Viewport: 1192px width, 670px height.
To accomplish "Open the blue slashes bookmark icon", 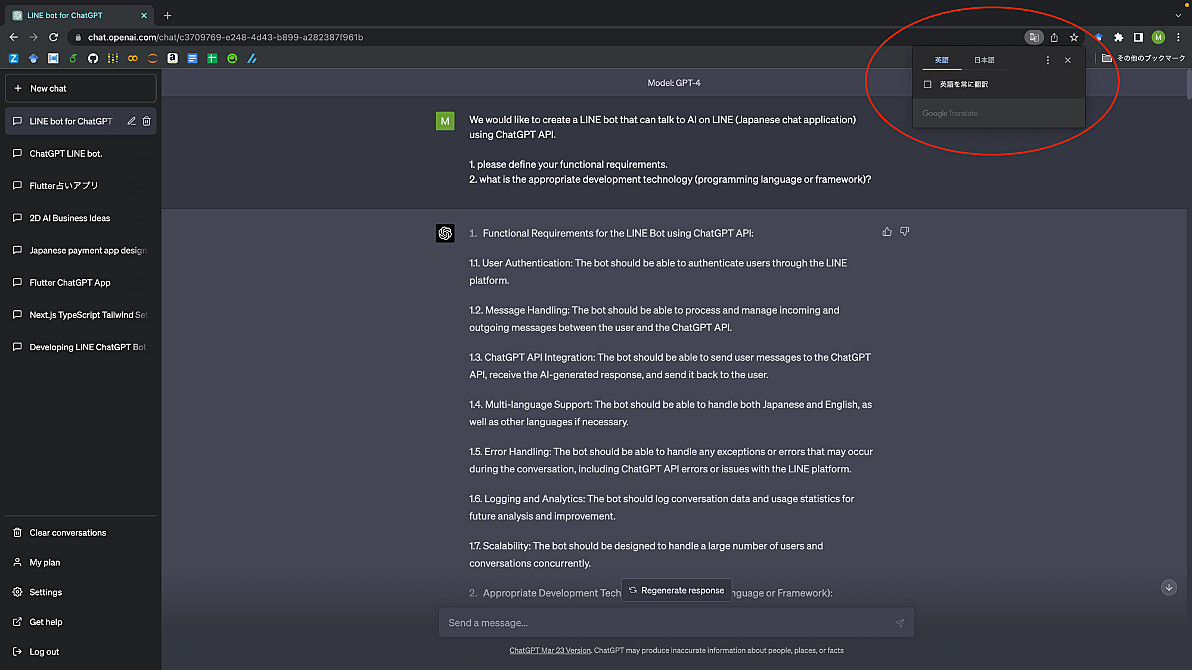I will click(x=252, y=58).
